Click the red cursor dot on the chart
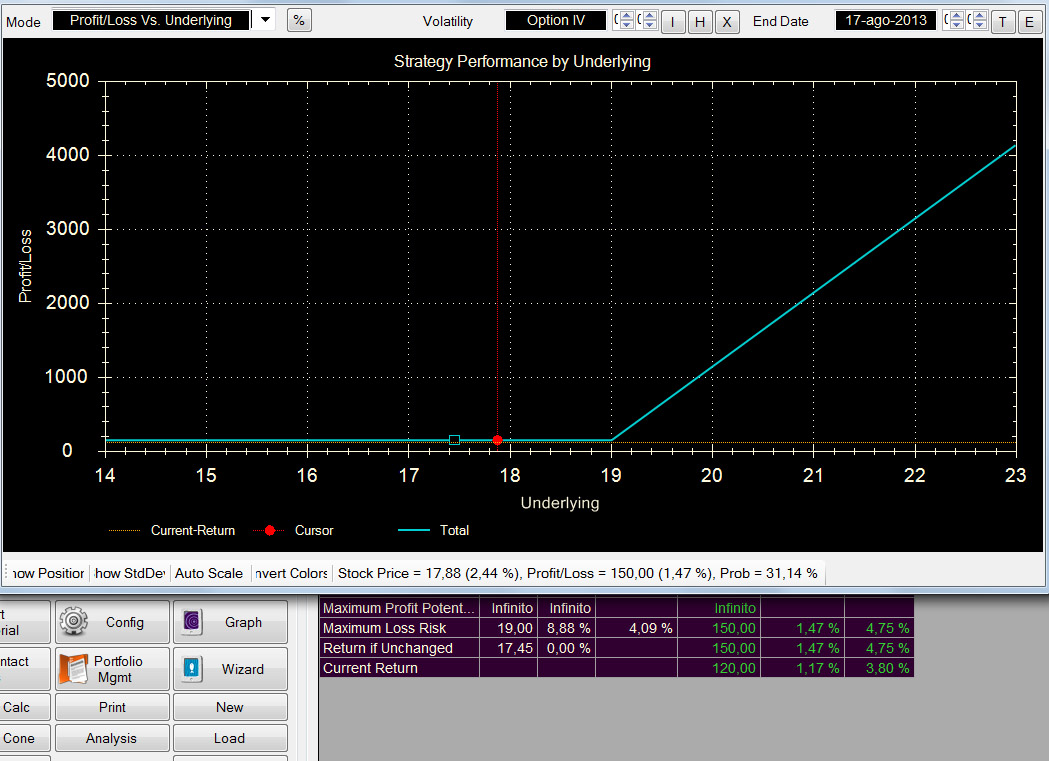 coord(498,440)
